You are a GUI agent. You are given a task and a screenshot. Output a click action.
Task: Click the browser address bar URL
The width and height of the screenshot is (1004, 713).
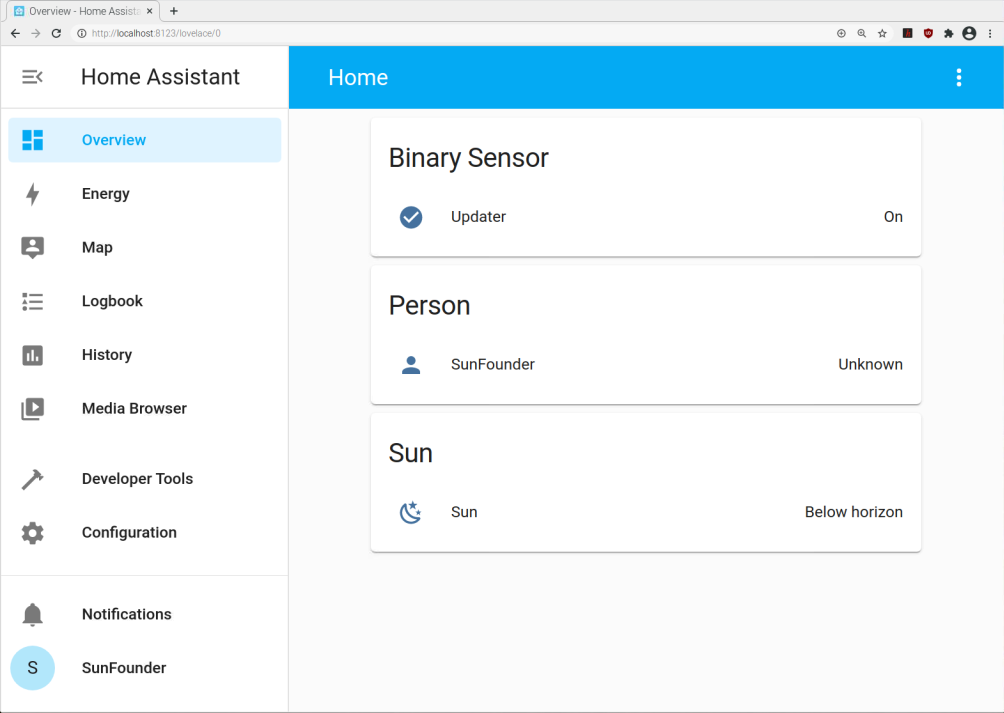pos(156,33)
